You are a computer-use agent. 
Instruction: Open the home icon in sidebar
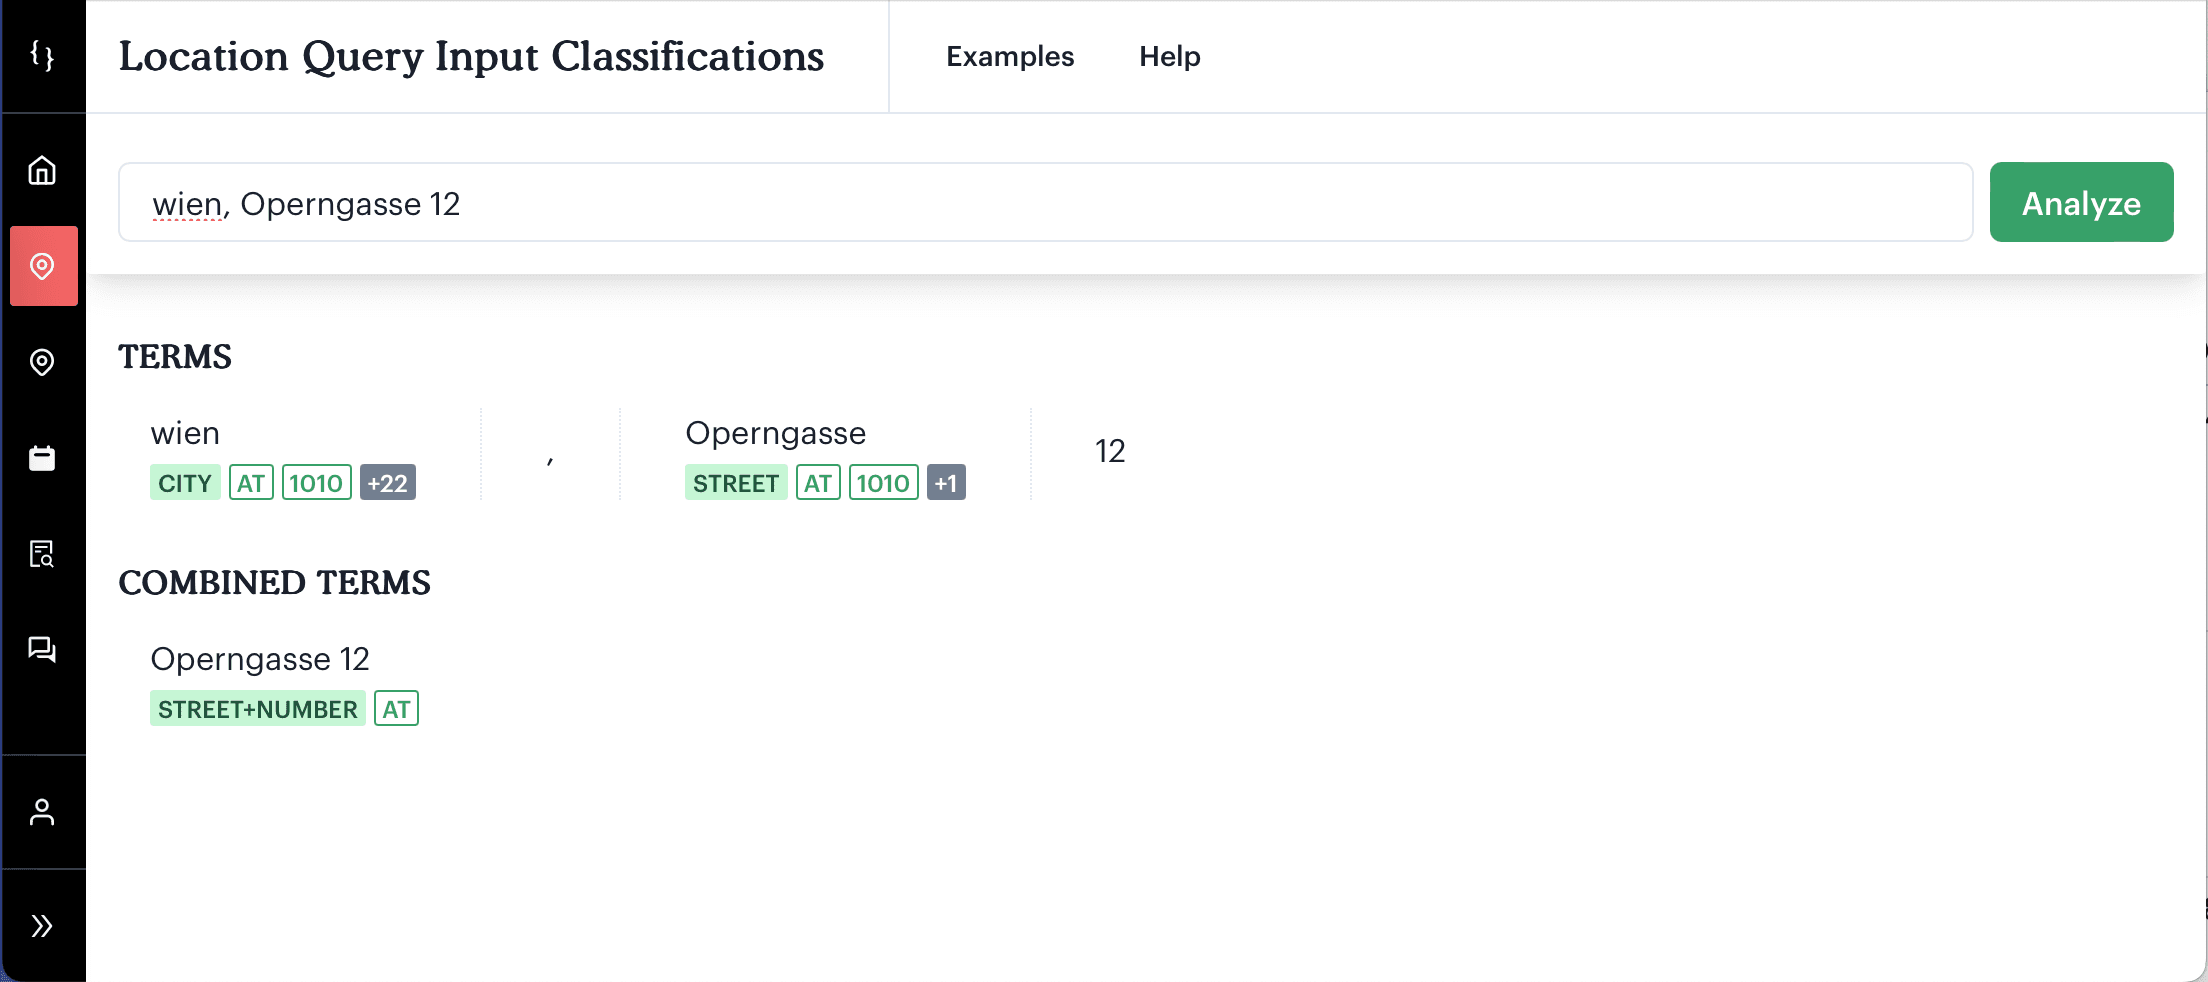click(42, 170)
